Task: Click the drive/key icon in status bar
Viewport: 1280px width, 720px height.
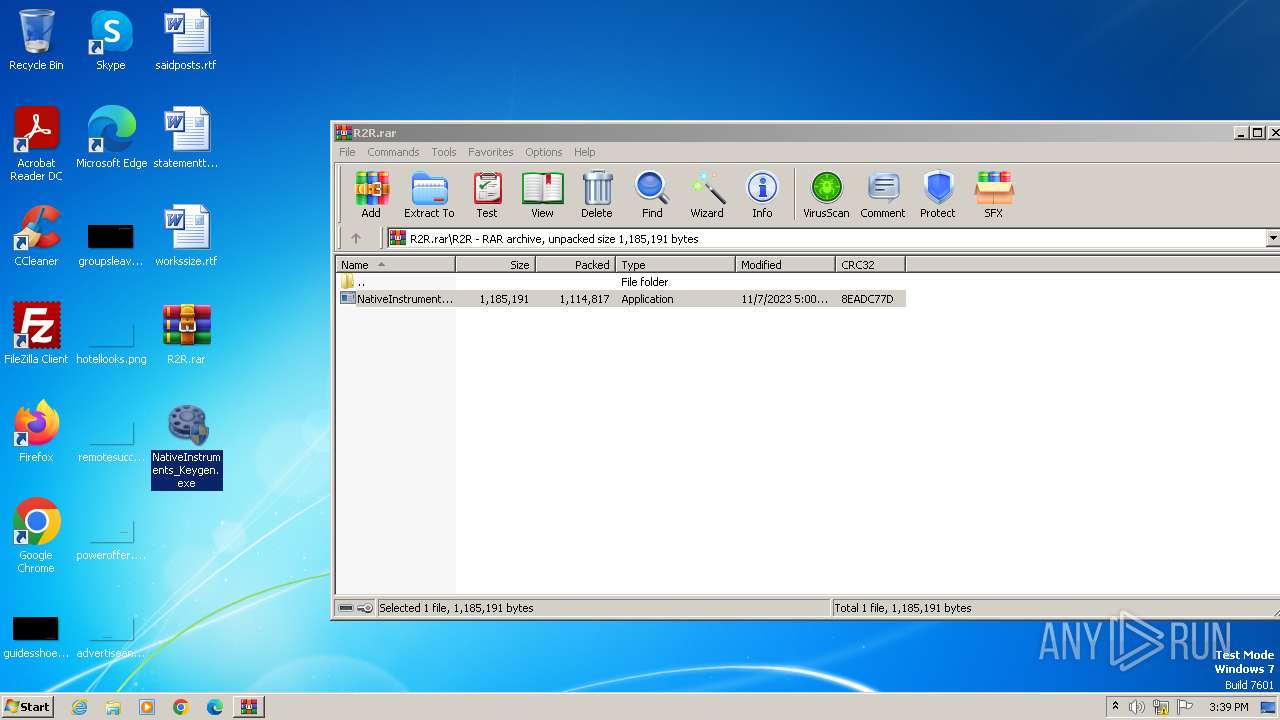Action: 355,608
